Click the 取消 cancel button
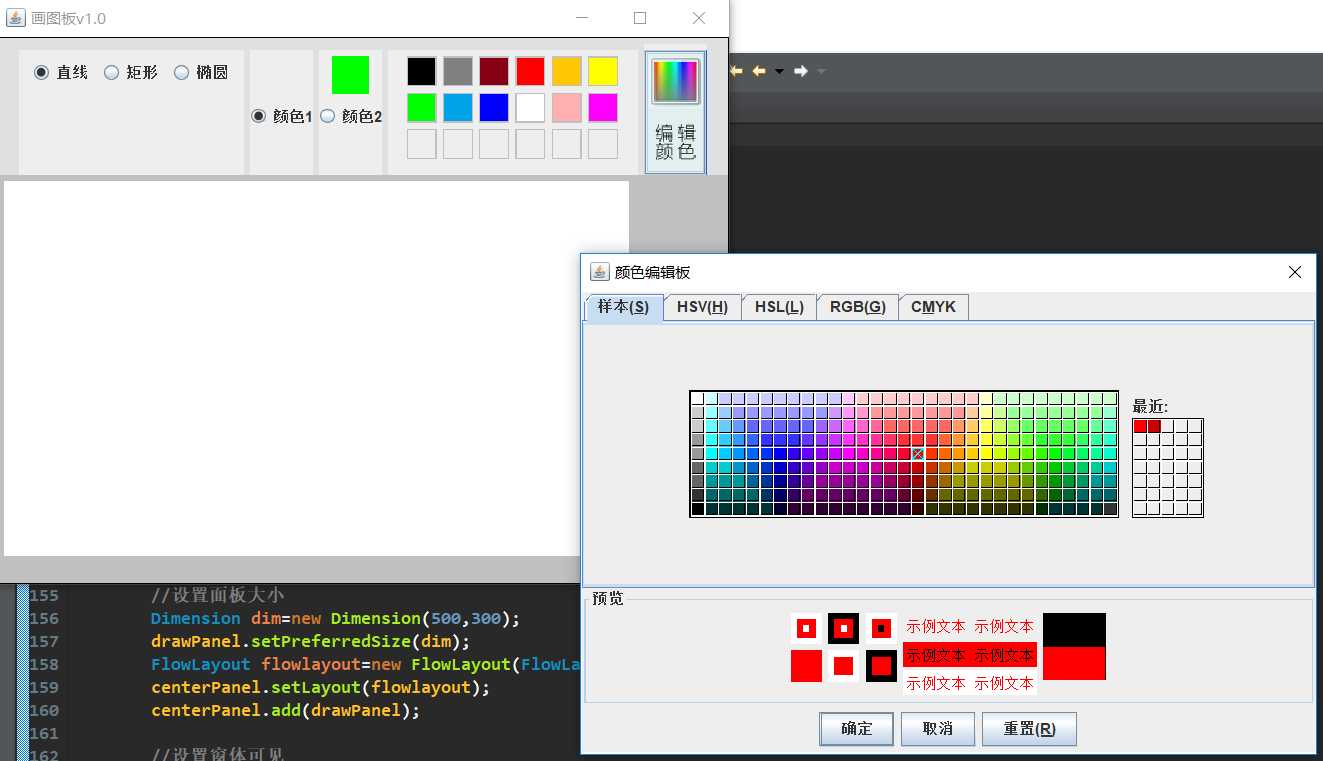1323x761 pixels. (x=938, y=729)
